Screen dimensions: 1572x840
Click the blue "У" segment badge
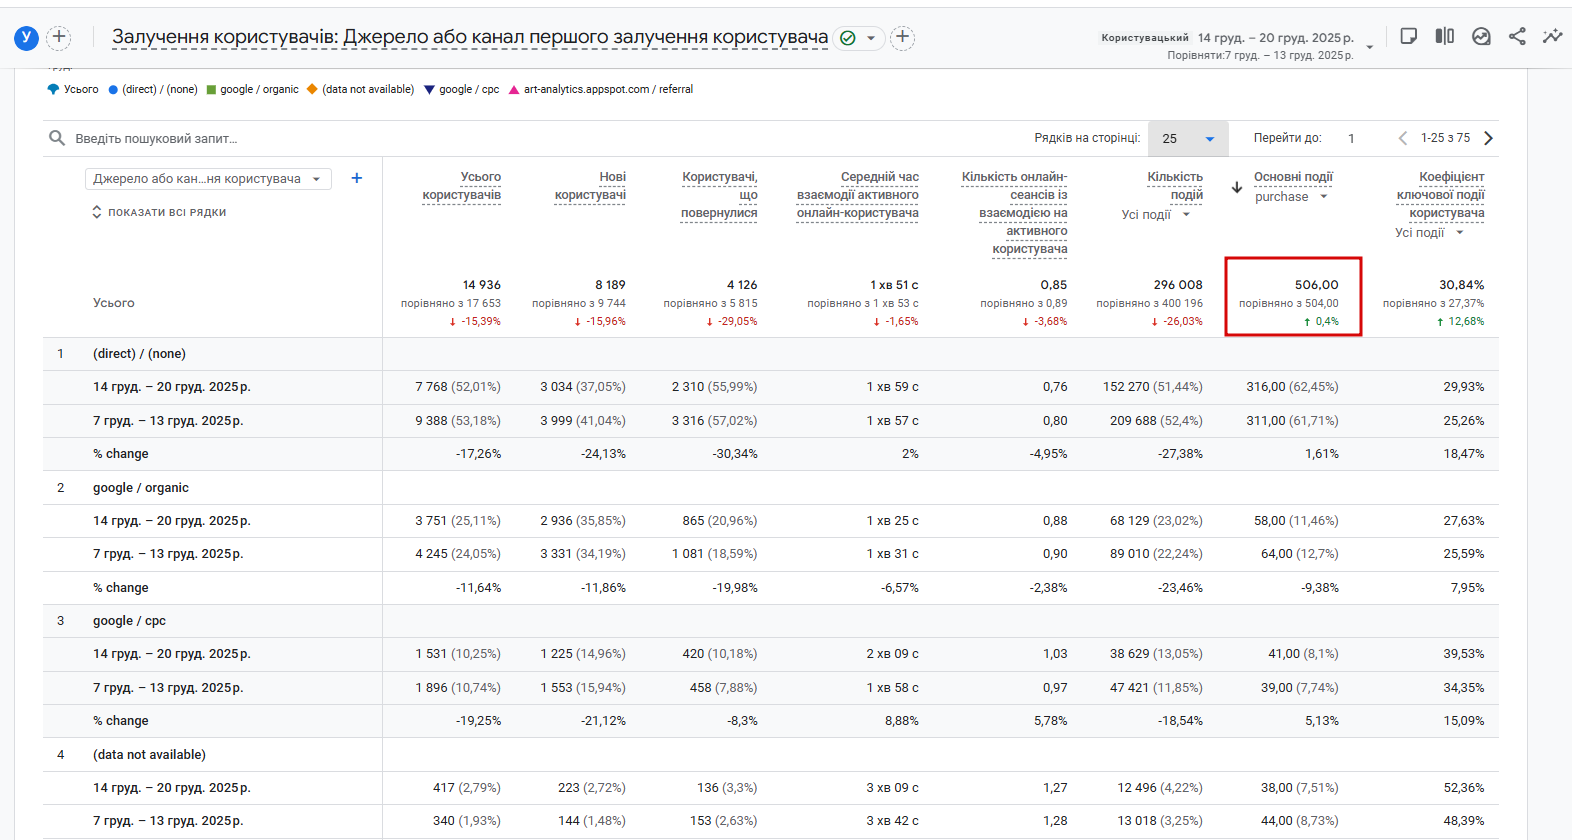[x=26, y=38]
